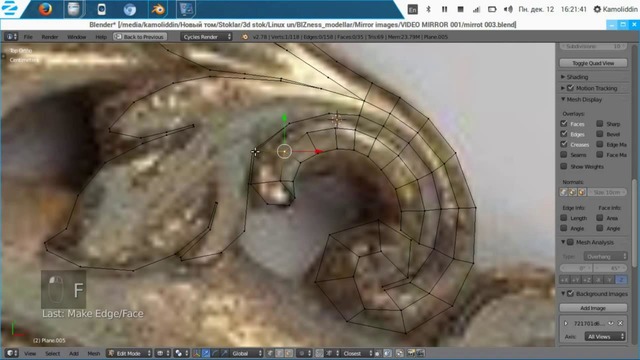Image resolution: width=640 pixels, height=360 pixels.
Task: Click Back to Previous button
Action: coord(140,37)
